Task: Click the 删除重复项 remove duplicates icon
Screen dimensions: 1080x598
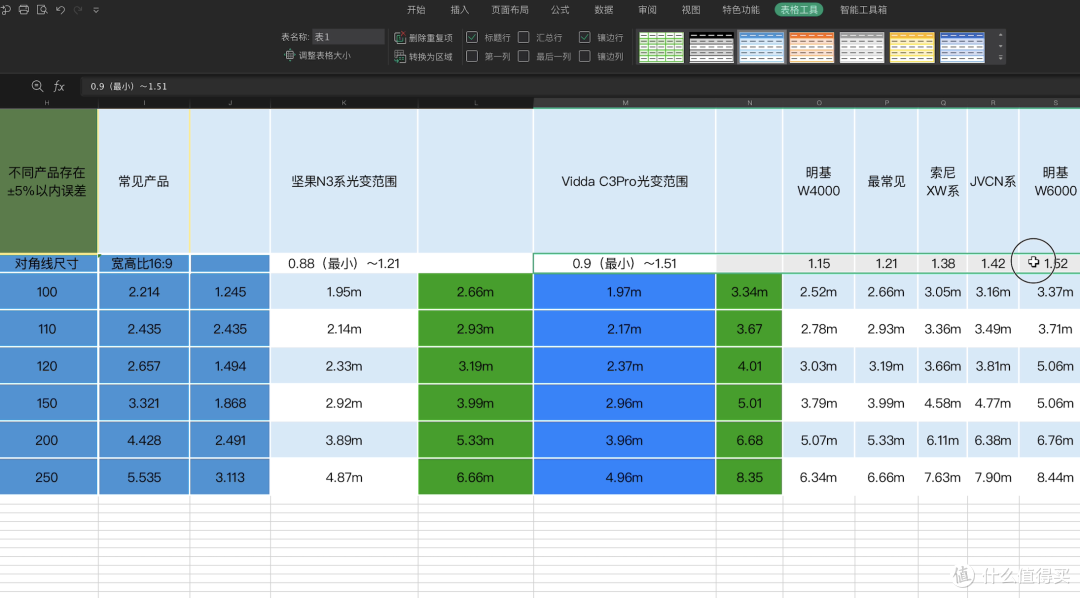Action: coord(399,37)
